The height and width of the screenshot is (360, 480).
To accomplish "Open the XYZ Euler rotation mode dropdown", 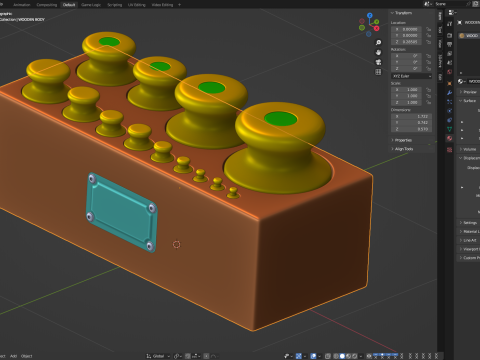I will pyautogui.click(x=412, y=76).
